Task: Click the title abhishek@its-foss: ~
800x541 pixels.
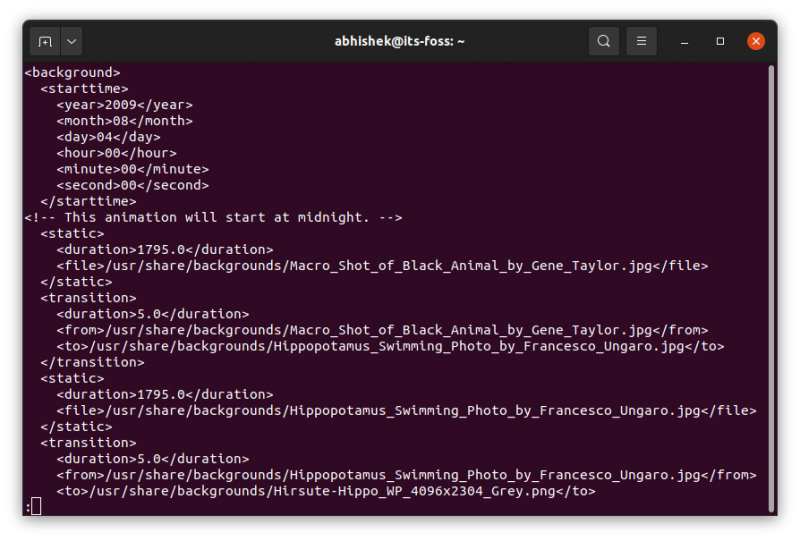Action: point(399,41)
